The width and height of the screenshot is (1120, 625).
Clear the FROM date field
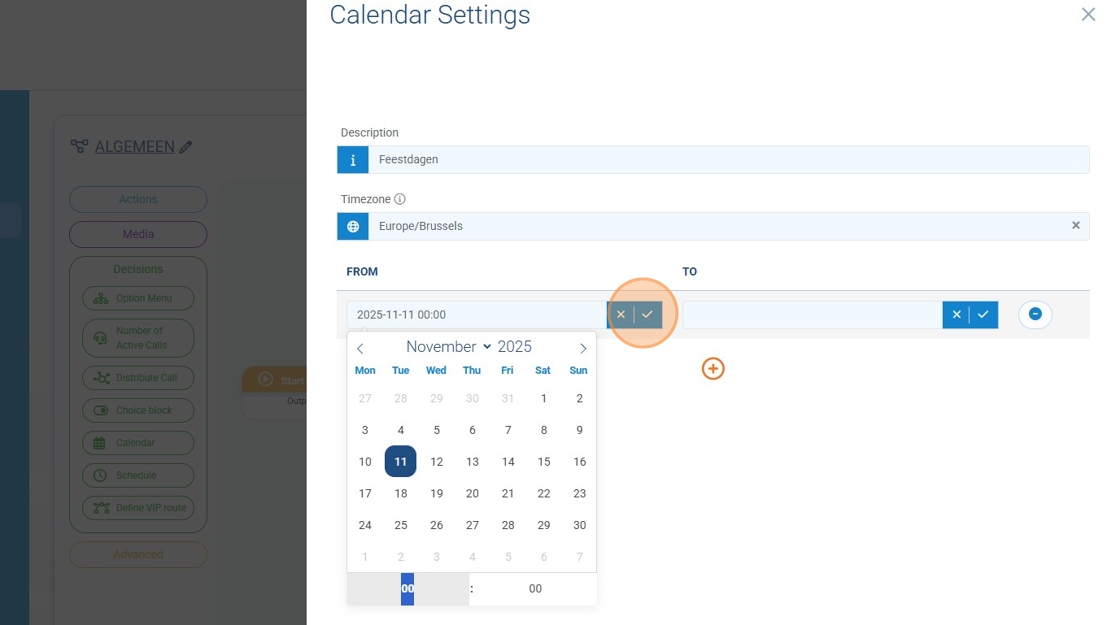pyautogui.click(x=621, y=314)
